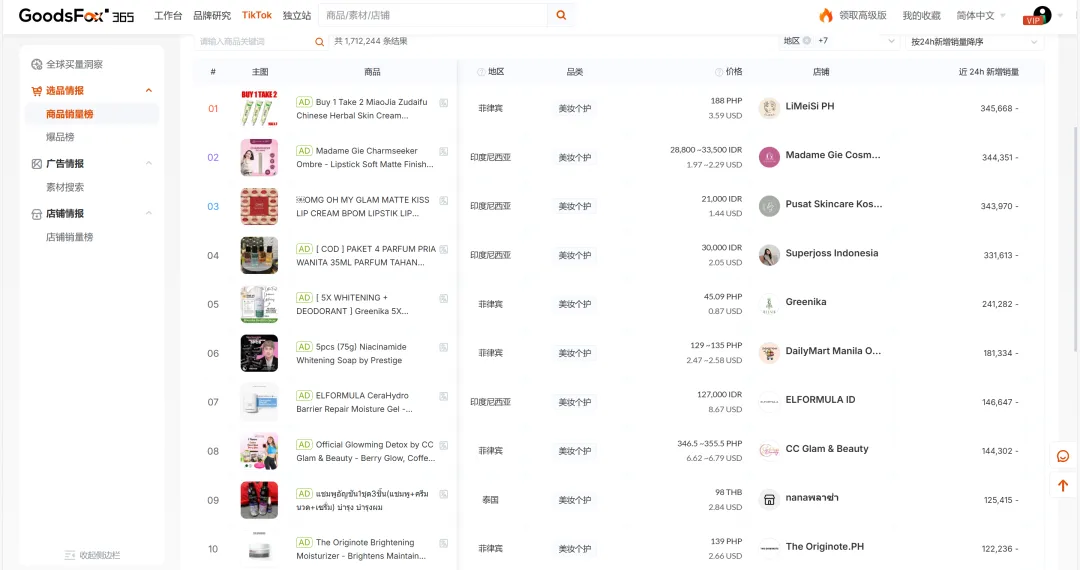Click the back-to-top arrow icon

(x=1063, y=485)
